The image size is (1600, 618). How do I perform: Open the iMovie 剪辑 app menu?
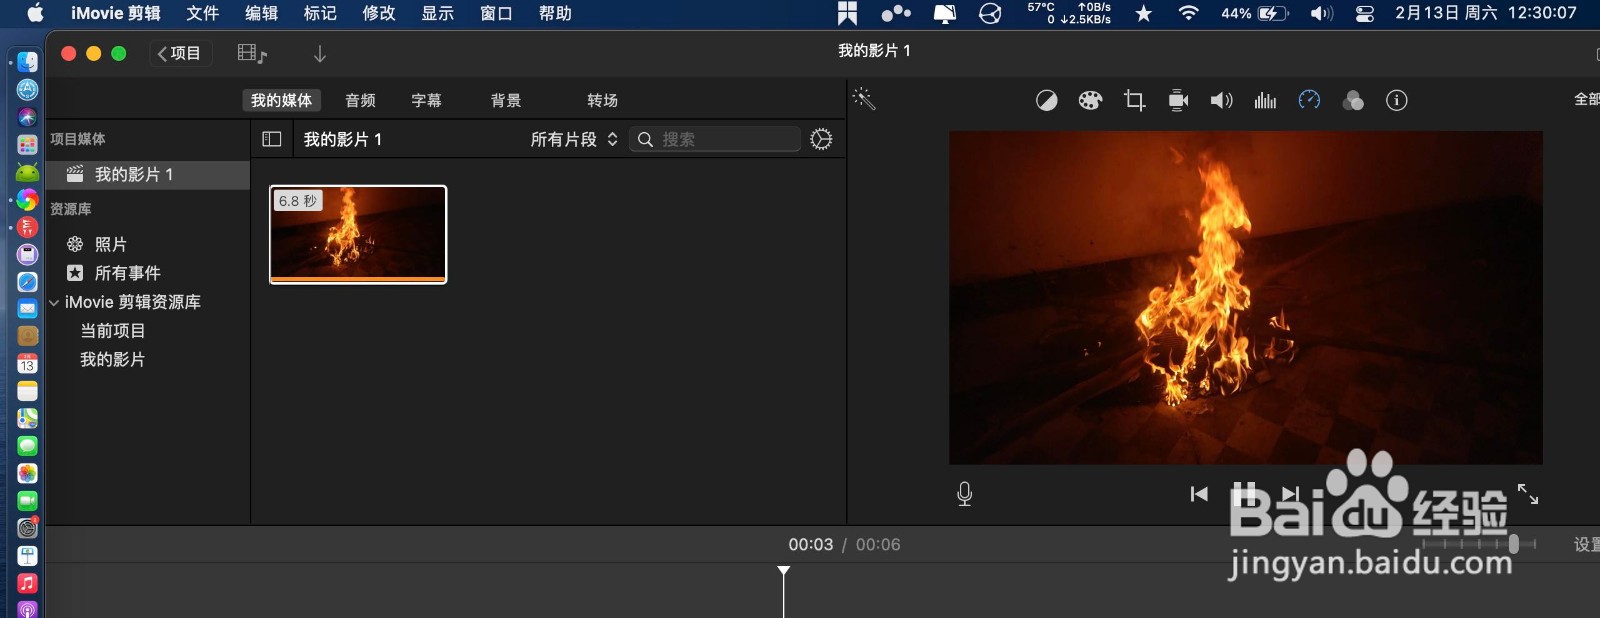click(115, 13)
